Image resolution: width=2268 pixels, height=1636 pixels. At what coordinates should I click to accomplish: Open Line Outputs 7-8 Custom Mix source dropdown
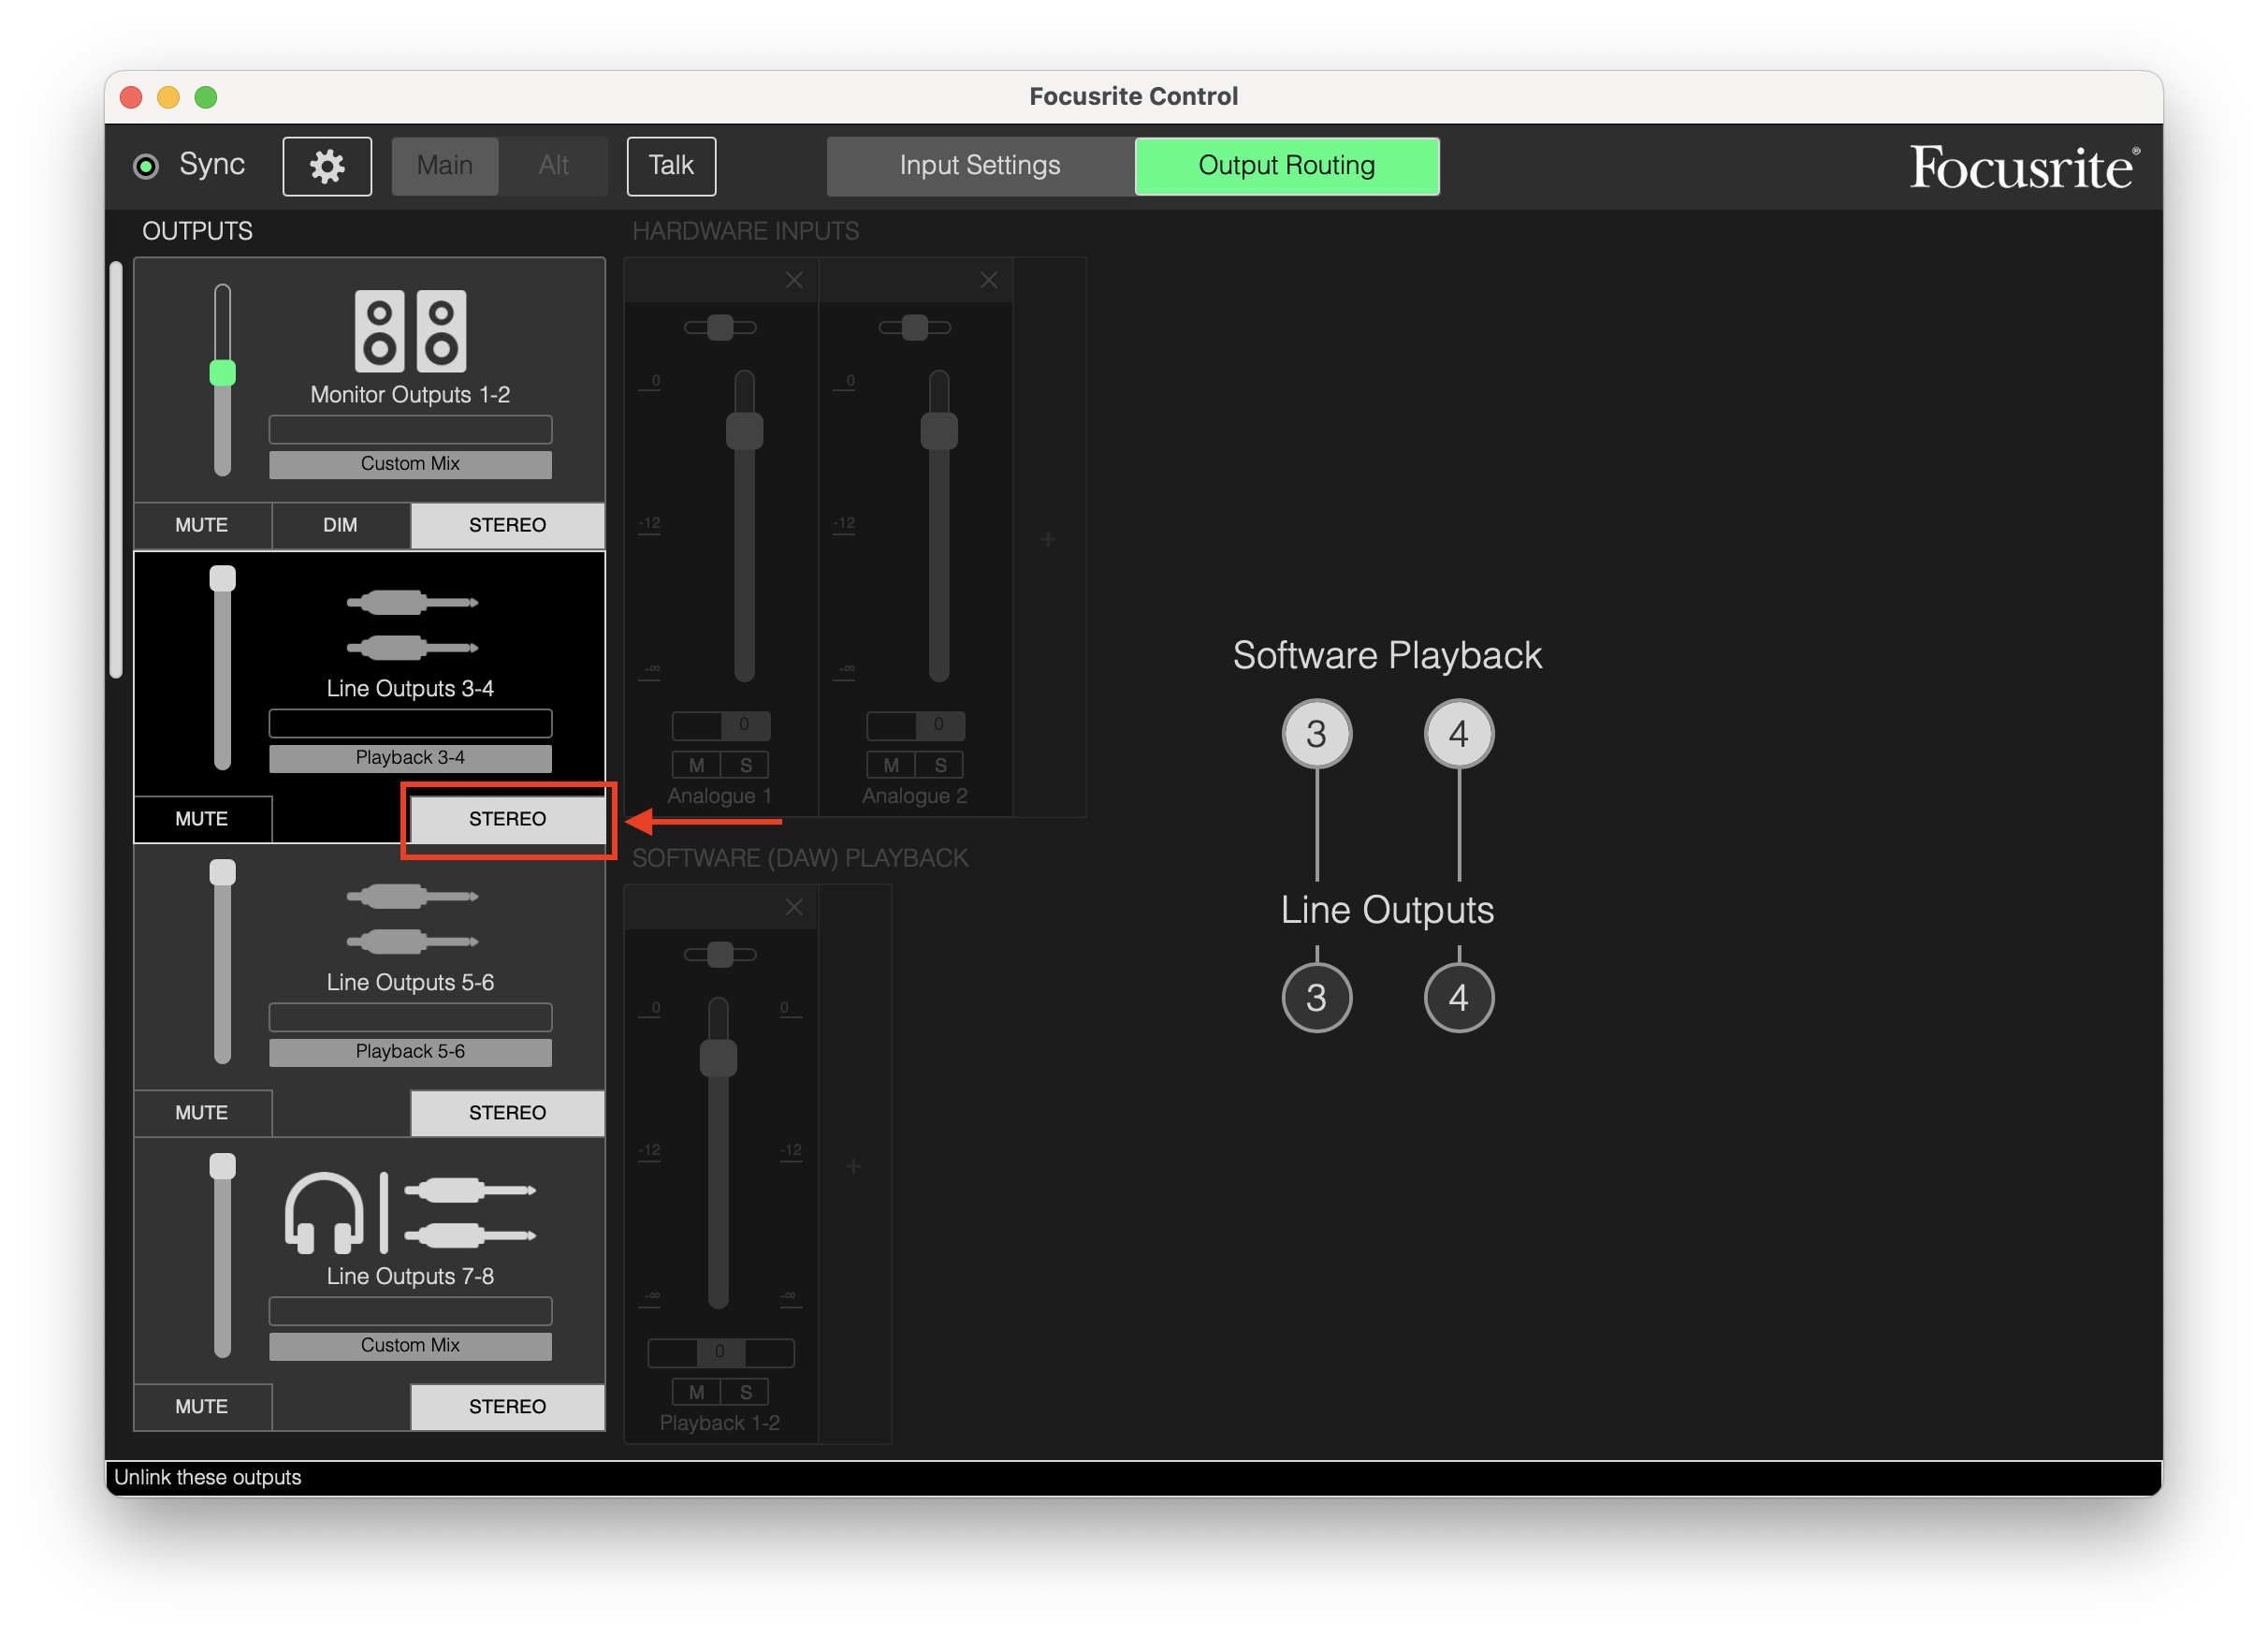(410, 1346)
